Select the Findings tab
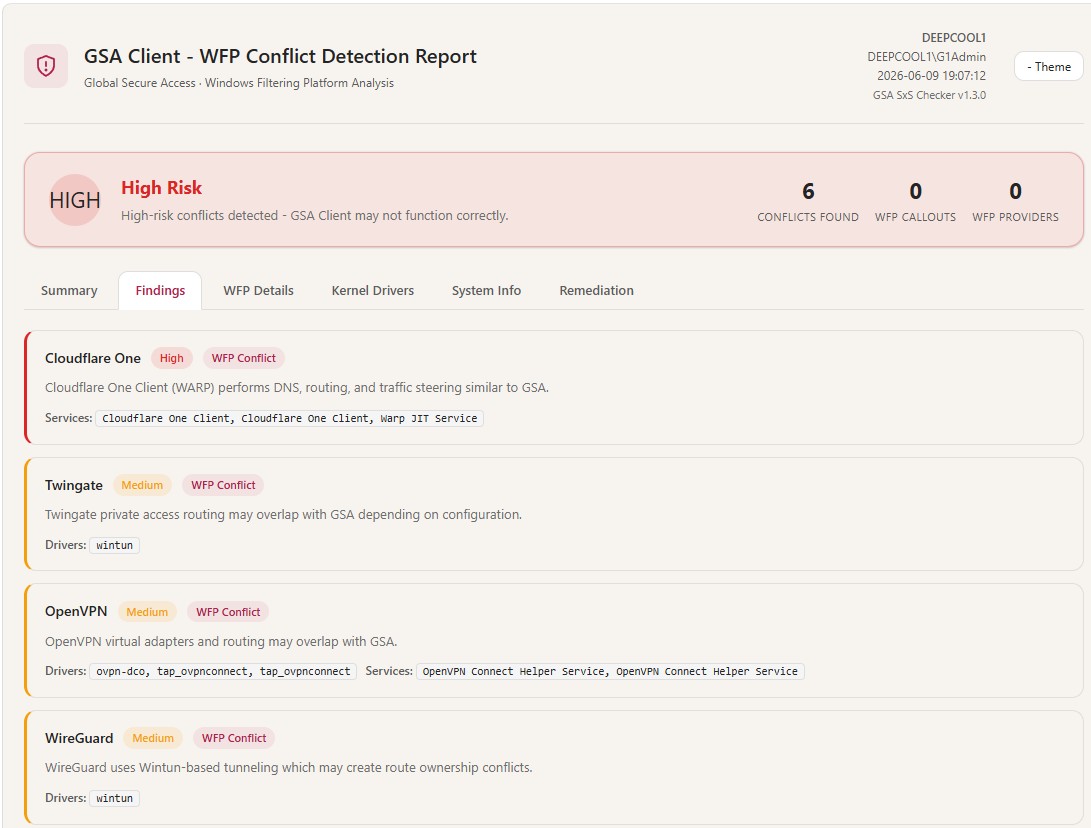This screenshot has height=828, width=1091. pyautogui.click(x=160, y=290)
